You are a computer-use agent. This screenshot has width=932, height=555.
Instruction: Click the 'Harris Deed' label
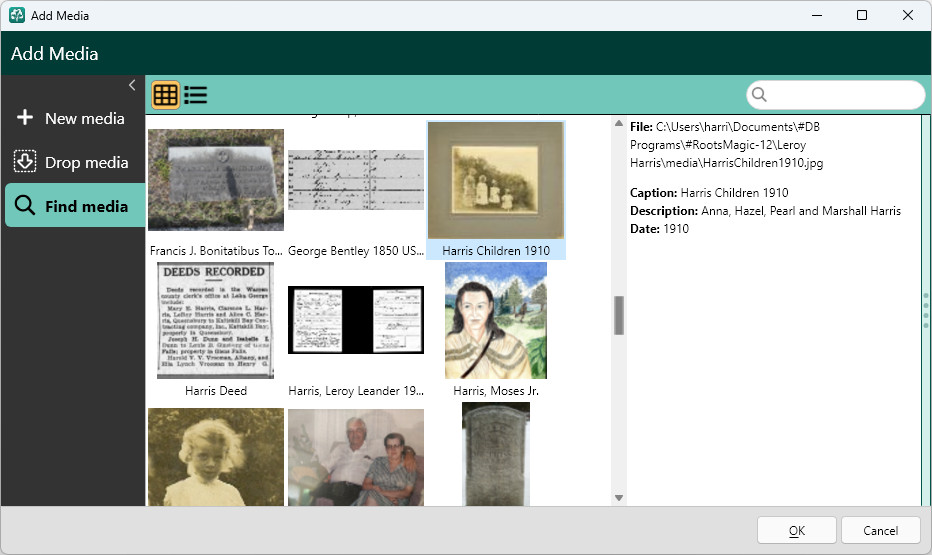(x=216, y=391)
